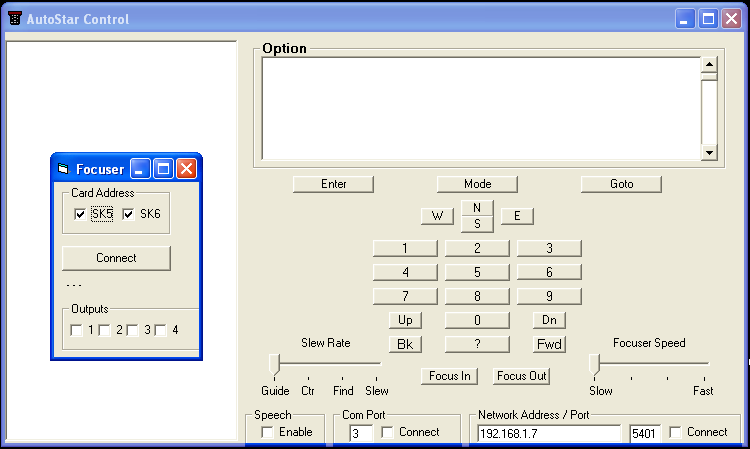Close the AutoStar Control window

click(732, 19)
